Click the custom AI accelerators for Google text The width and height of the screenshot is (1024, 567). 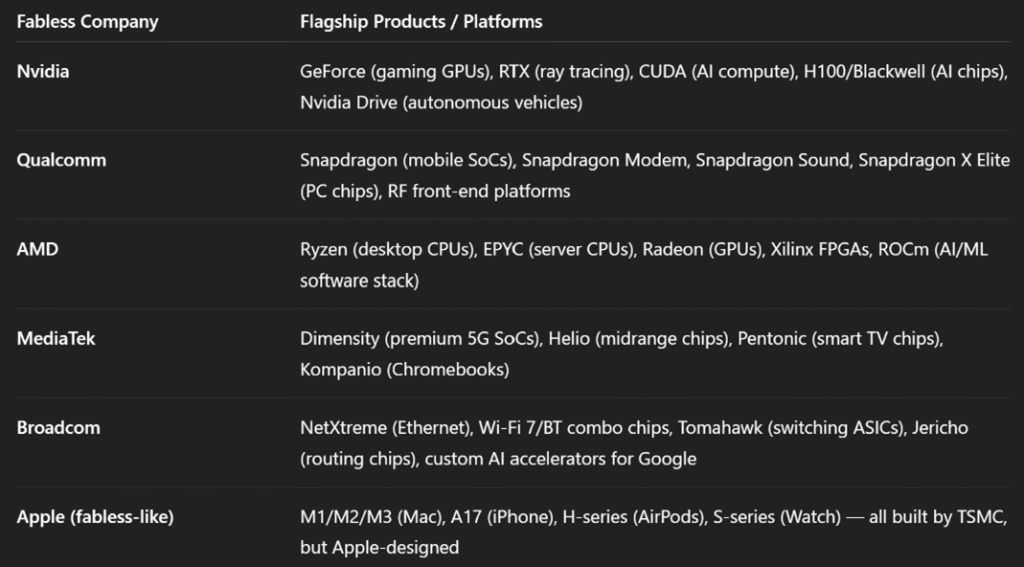[x=560, y=459]
